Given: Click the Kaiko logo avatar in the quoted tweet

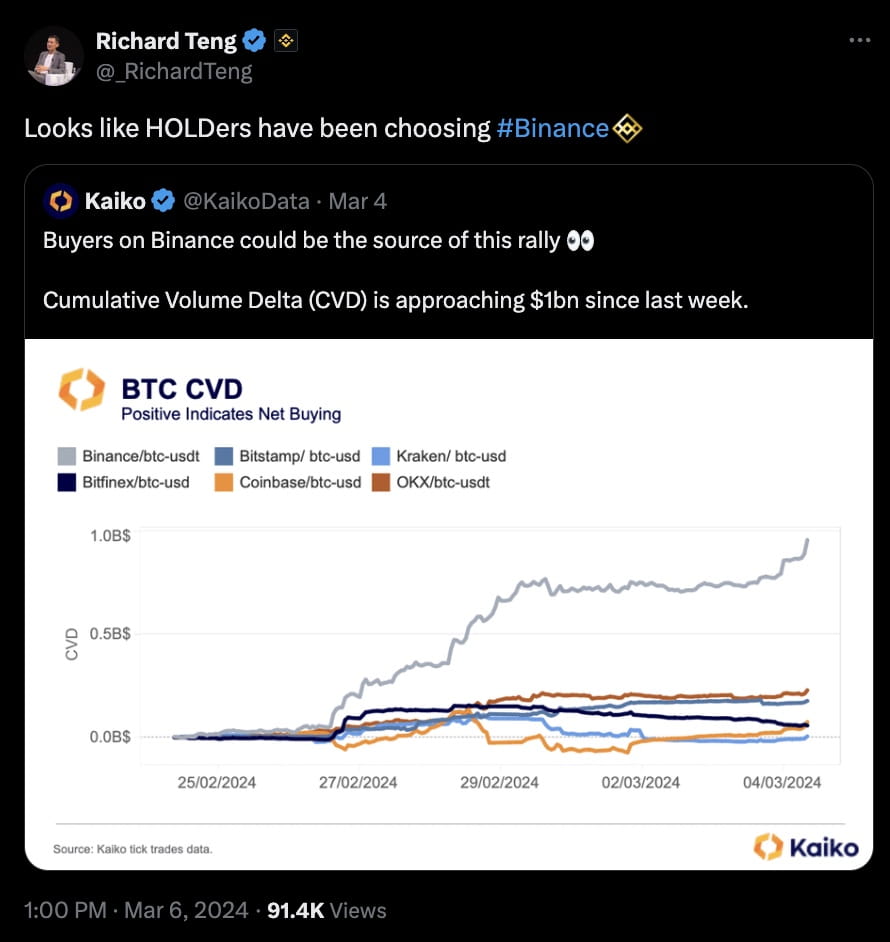Looking at the screenshot, I should click(x=61, y=200).
